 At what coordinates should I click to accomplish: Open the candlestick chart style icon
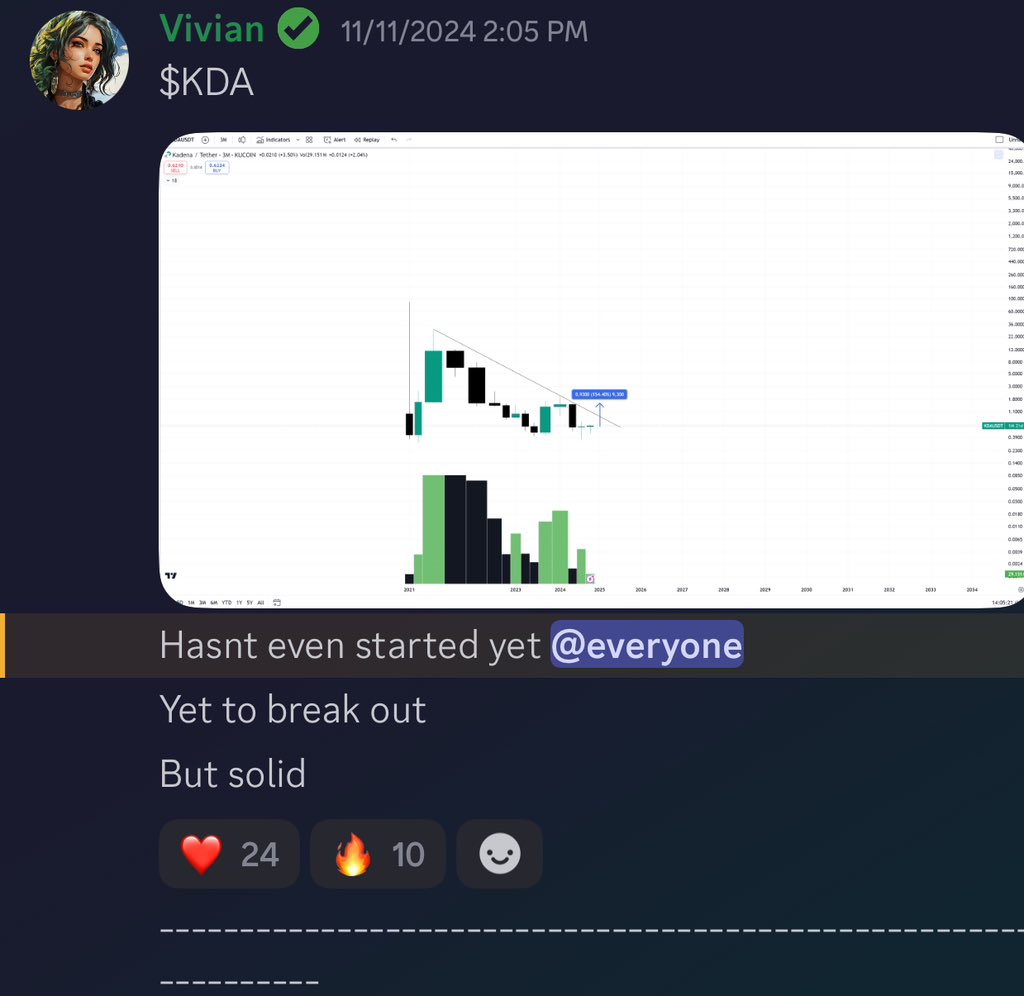tap(242, 140)
